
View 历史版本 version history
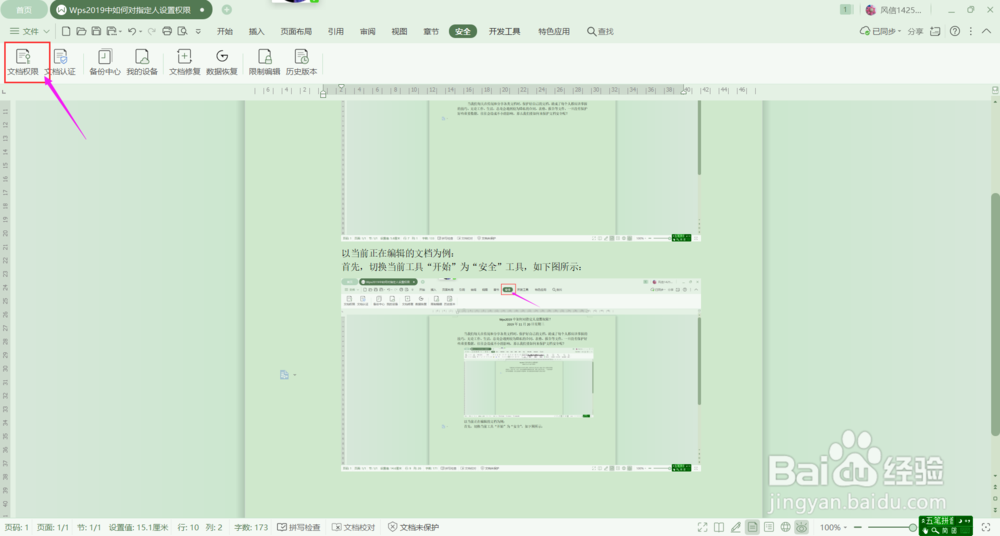pos(301,63)
